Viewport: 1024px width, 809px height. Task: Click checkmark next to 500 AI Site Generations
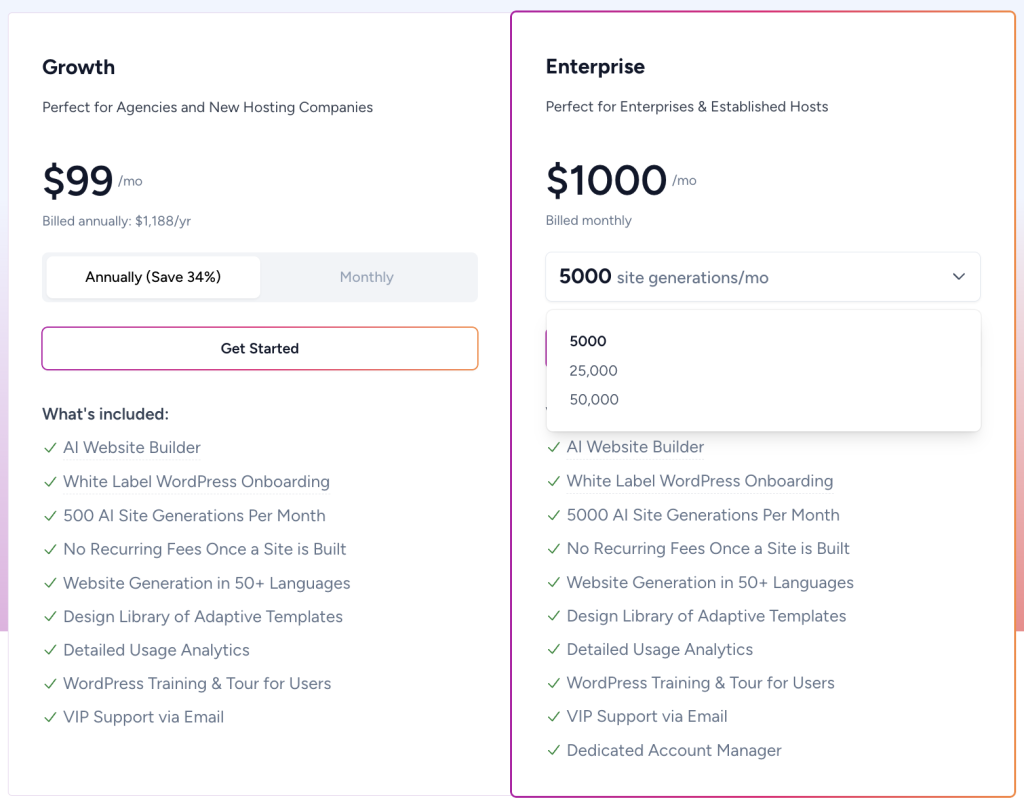pyautogui.click(x=50, y=516)
